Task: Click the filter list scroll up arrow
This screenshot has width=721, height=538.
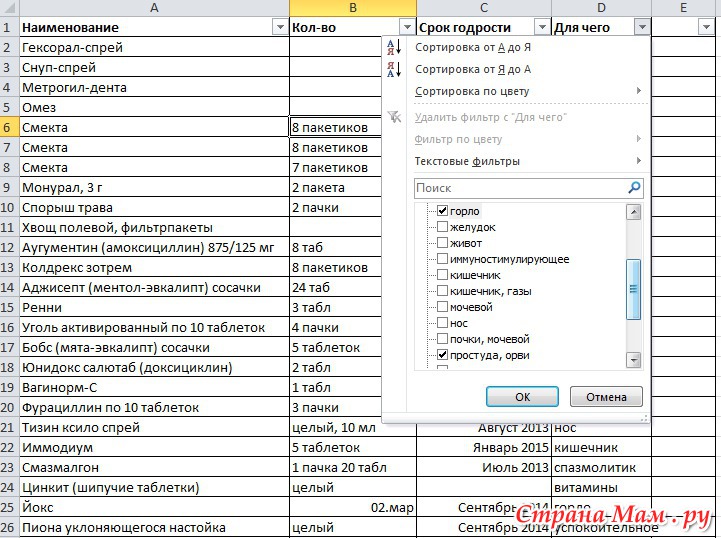Action: (x=634, y=212)
